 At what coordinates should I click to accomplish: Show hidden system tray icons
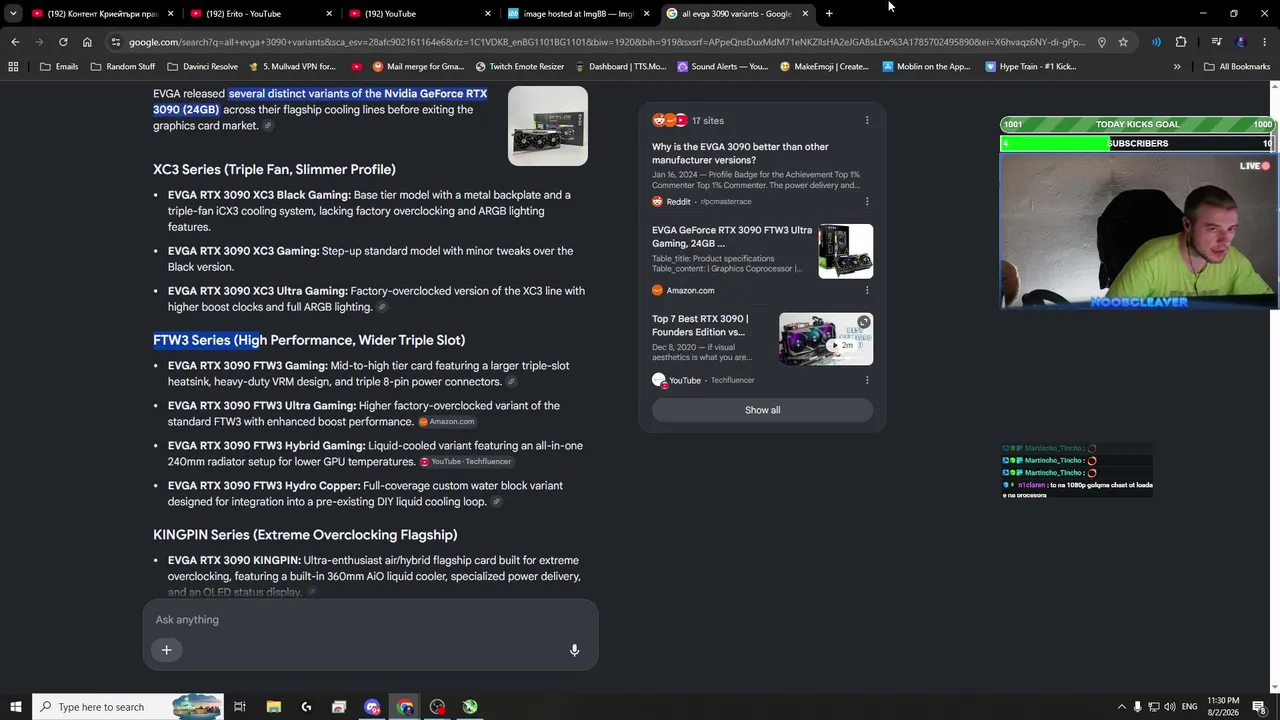tap(1121, 707)
